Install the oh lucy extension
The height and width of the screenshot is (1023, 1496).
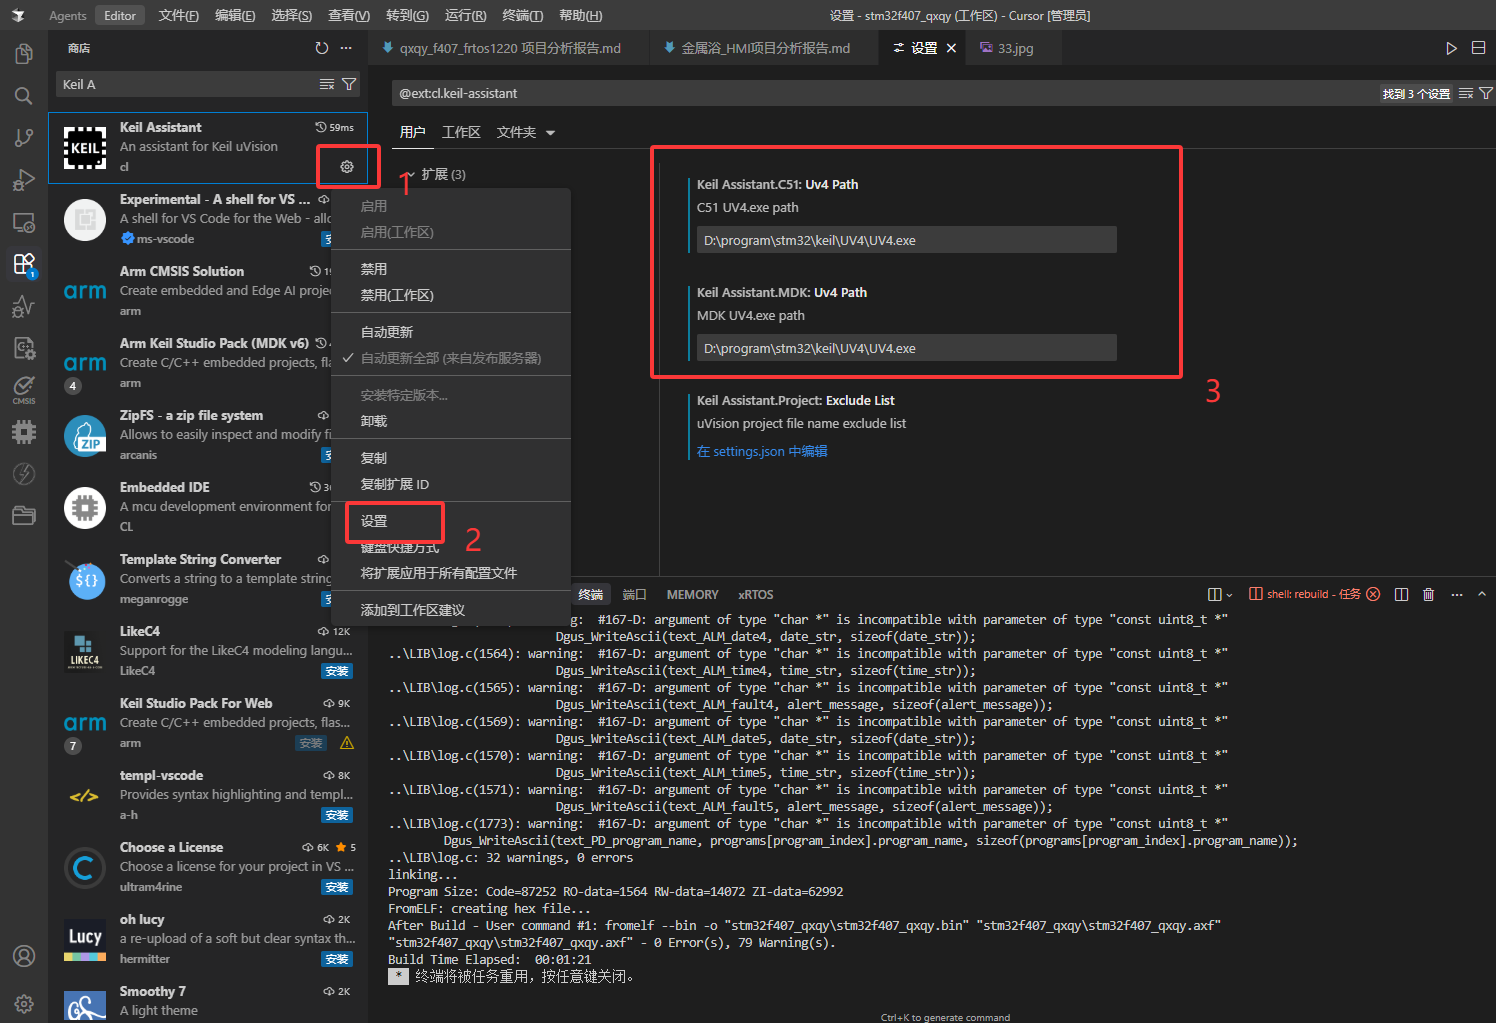[x=337, y=959]
